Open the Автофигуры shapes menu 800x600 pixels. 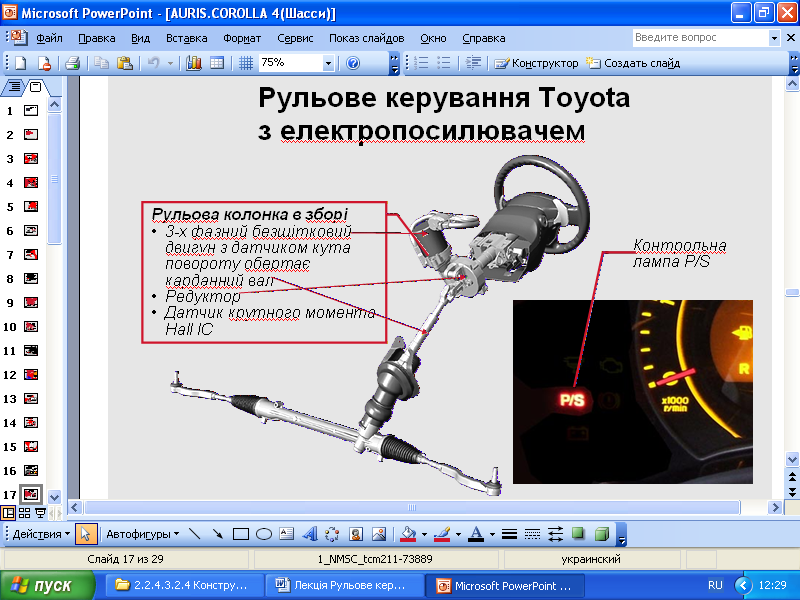pos(143,534)
